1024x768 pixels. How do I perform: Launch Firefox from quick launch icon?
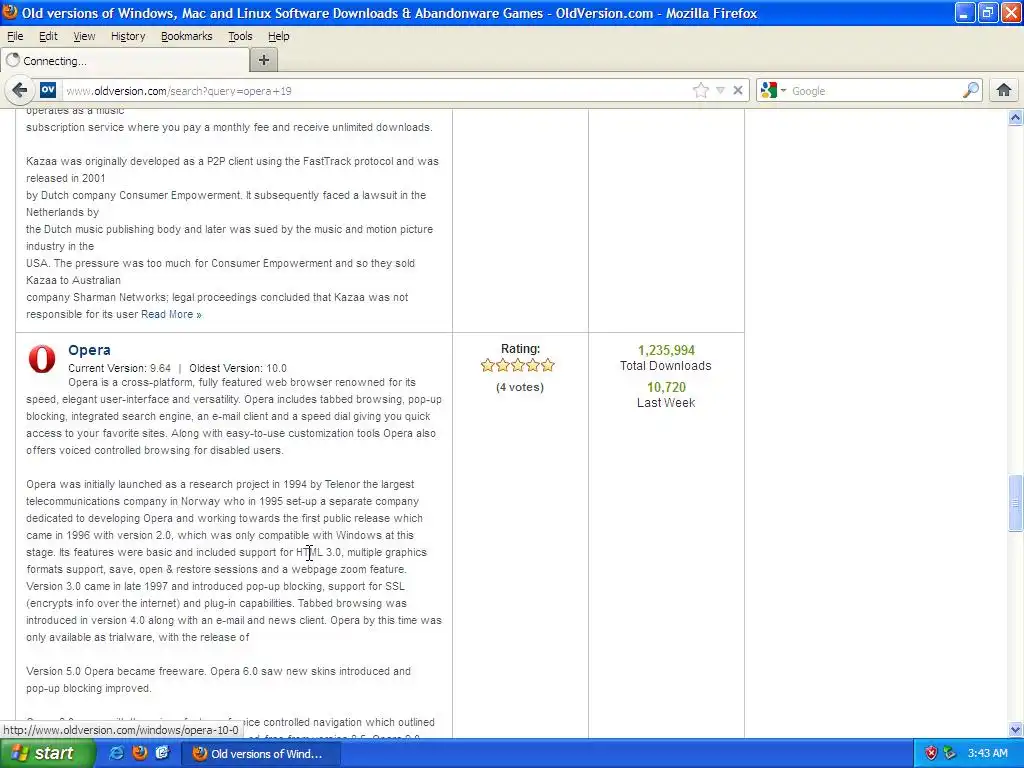tap(140, 753)
